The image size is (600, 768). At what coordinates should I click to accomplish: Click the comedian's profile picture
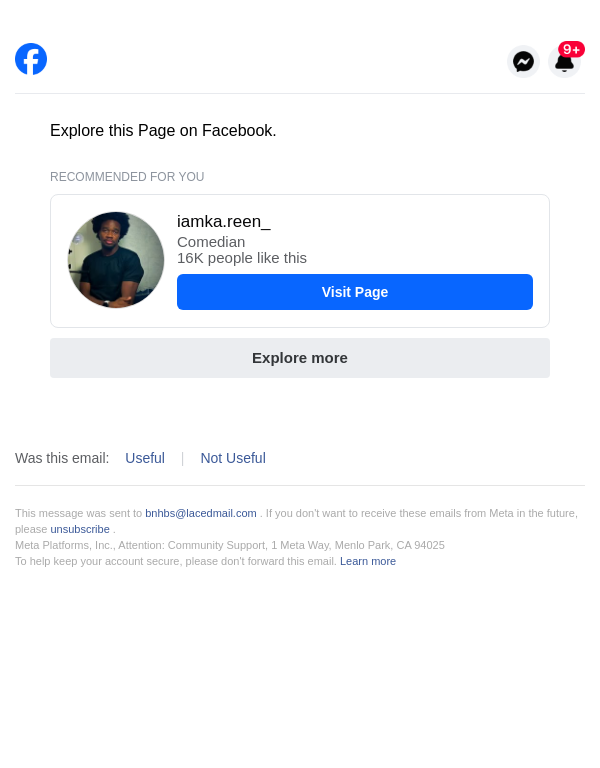[116, 260]
